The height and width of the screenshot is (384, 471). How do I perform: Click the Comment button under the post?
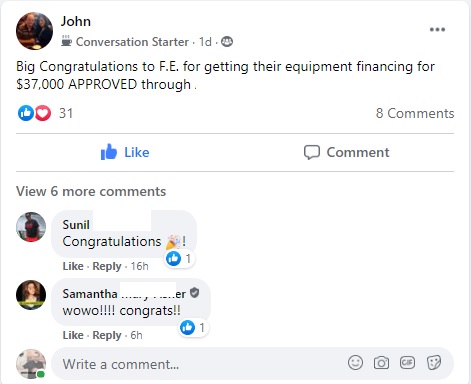[346, 152]
